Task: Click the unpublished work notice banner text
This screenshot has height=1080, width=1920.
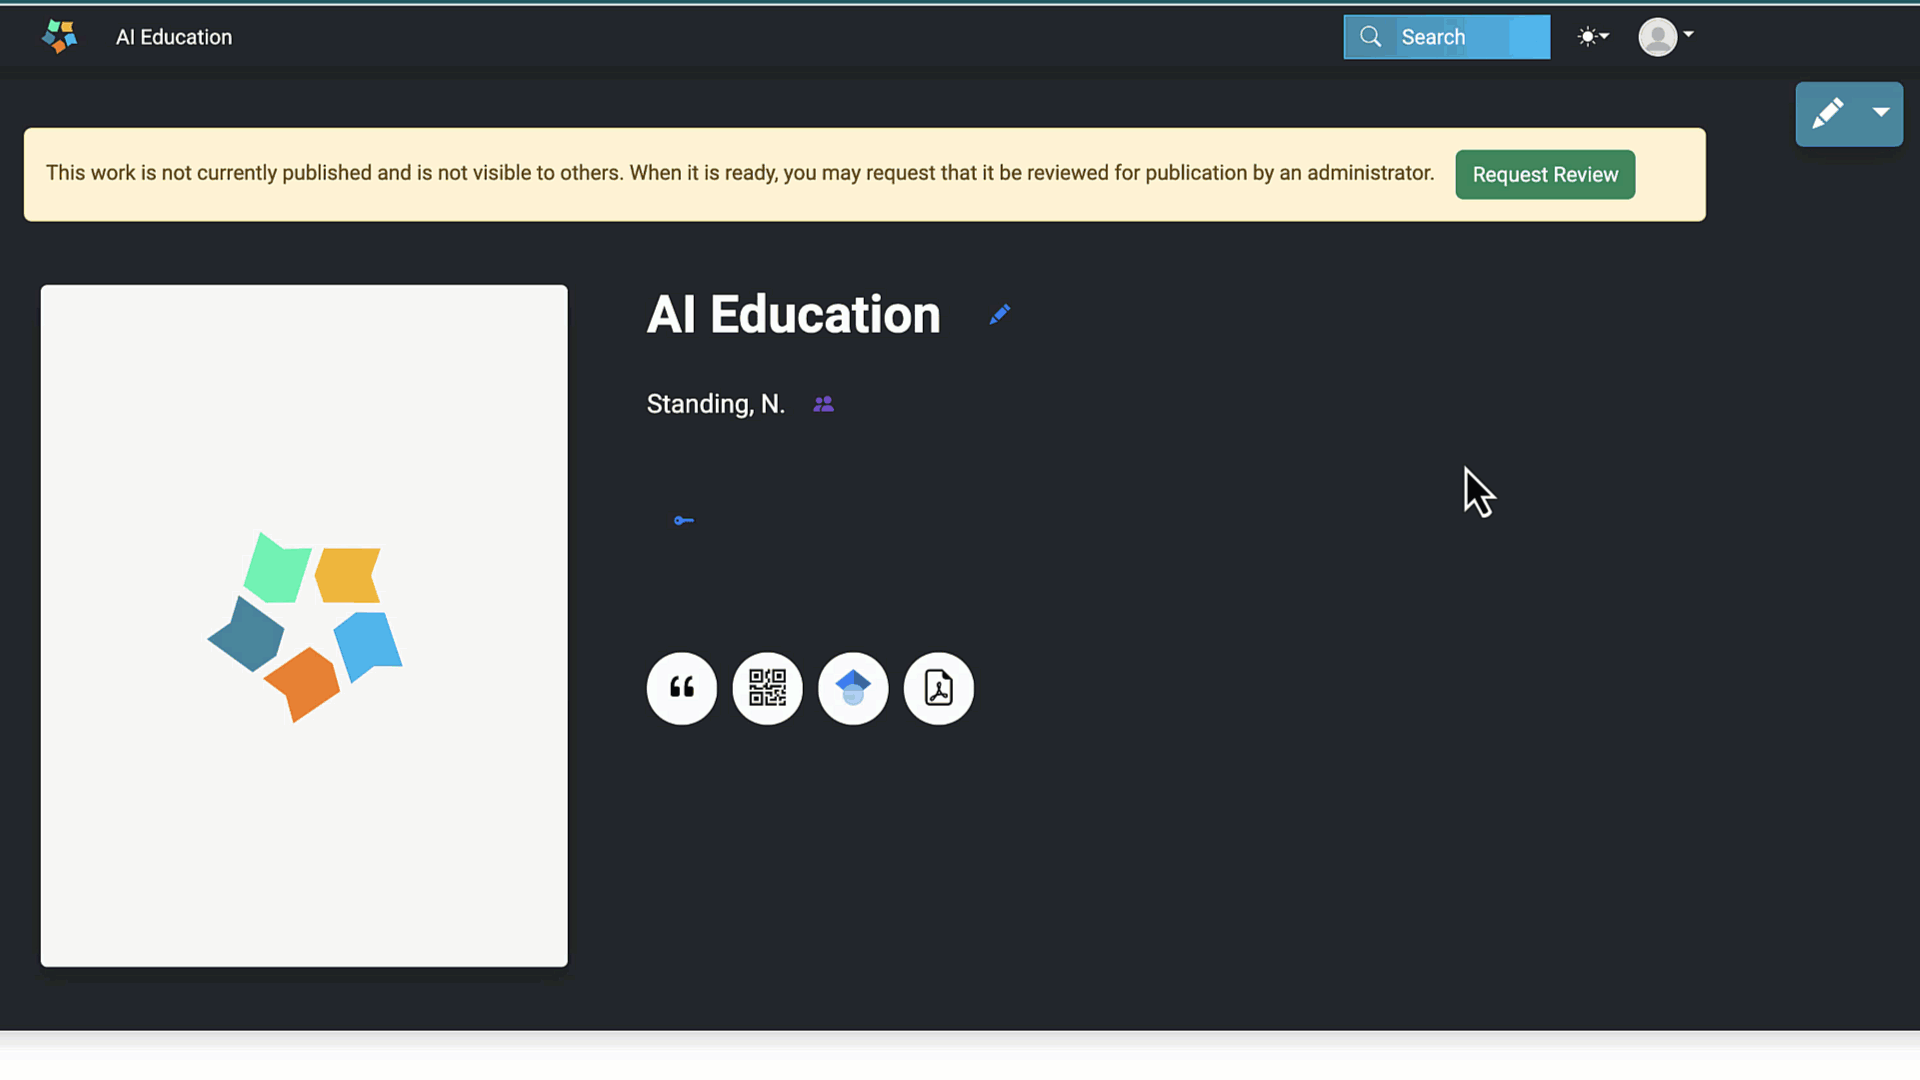Action: pos(739,173)
